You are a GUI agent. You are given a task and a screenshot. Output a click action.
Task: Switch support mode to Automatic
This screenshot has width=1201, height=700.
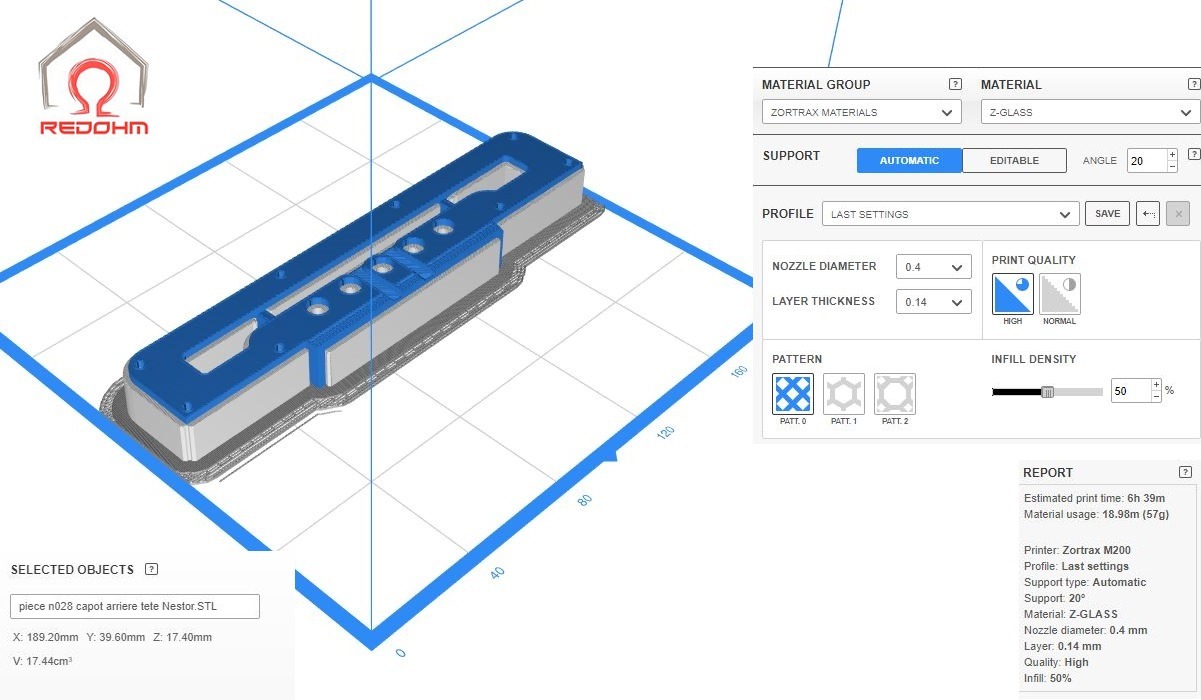coord(909,160)
